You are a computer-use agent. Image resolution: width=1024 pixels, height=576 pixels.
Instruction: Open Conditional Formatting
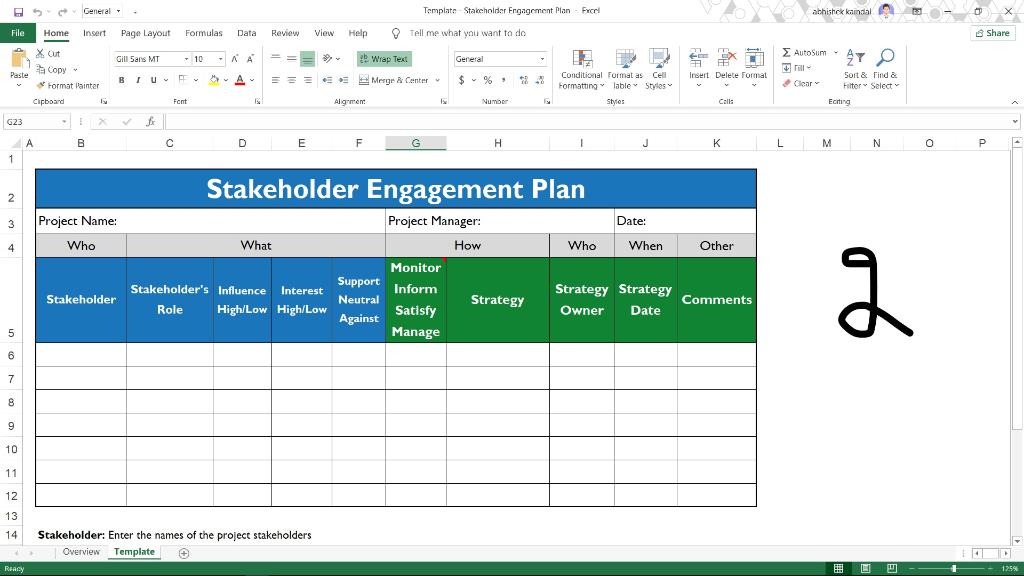coord(581,70)
